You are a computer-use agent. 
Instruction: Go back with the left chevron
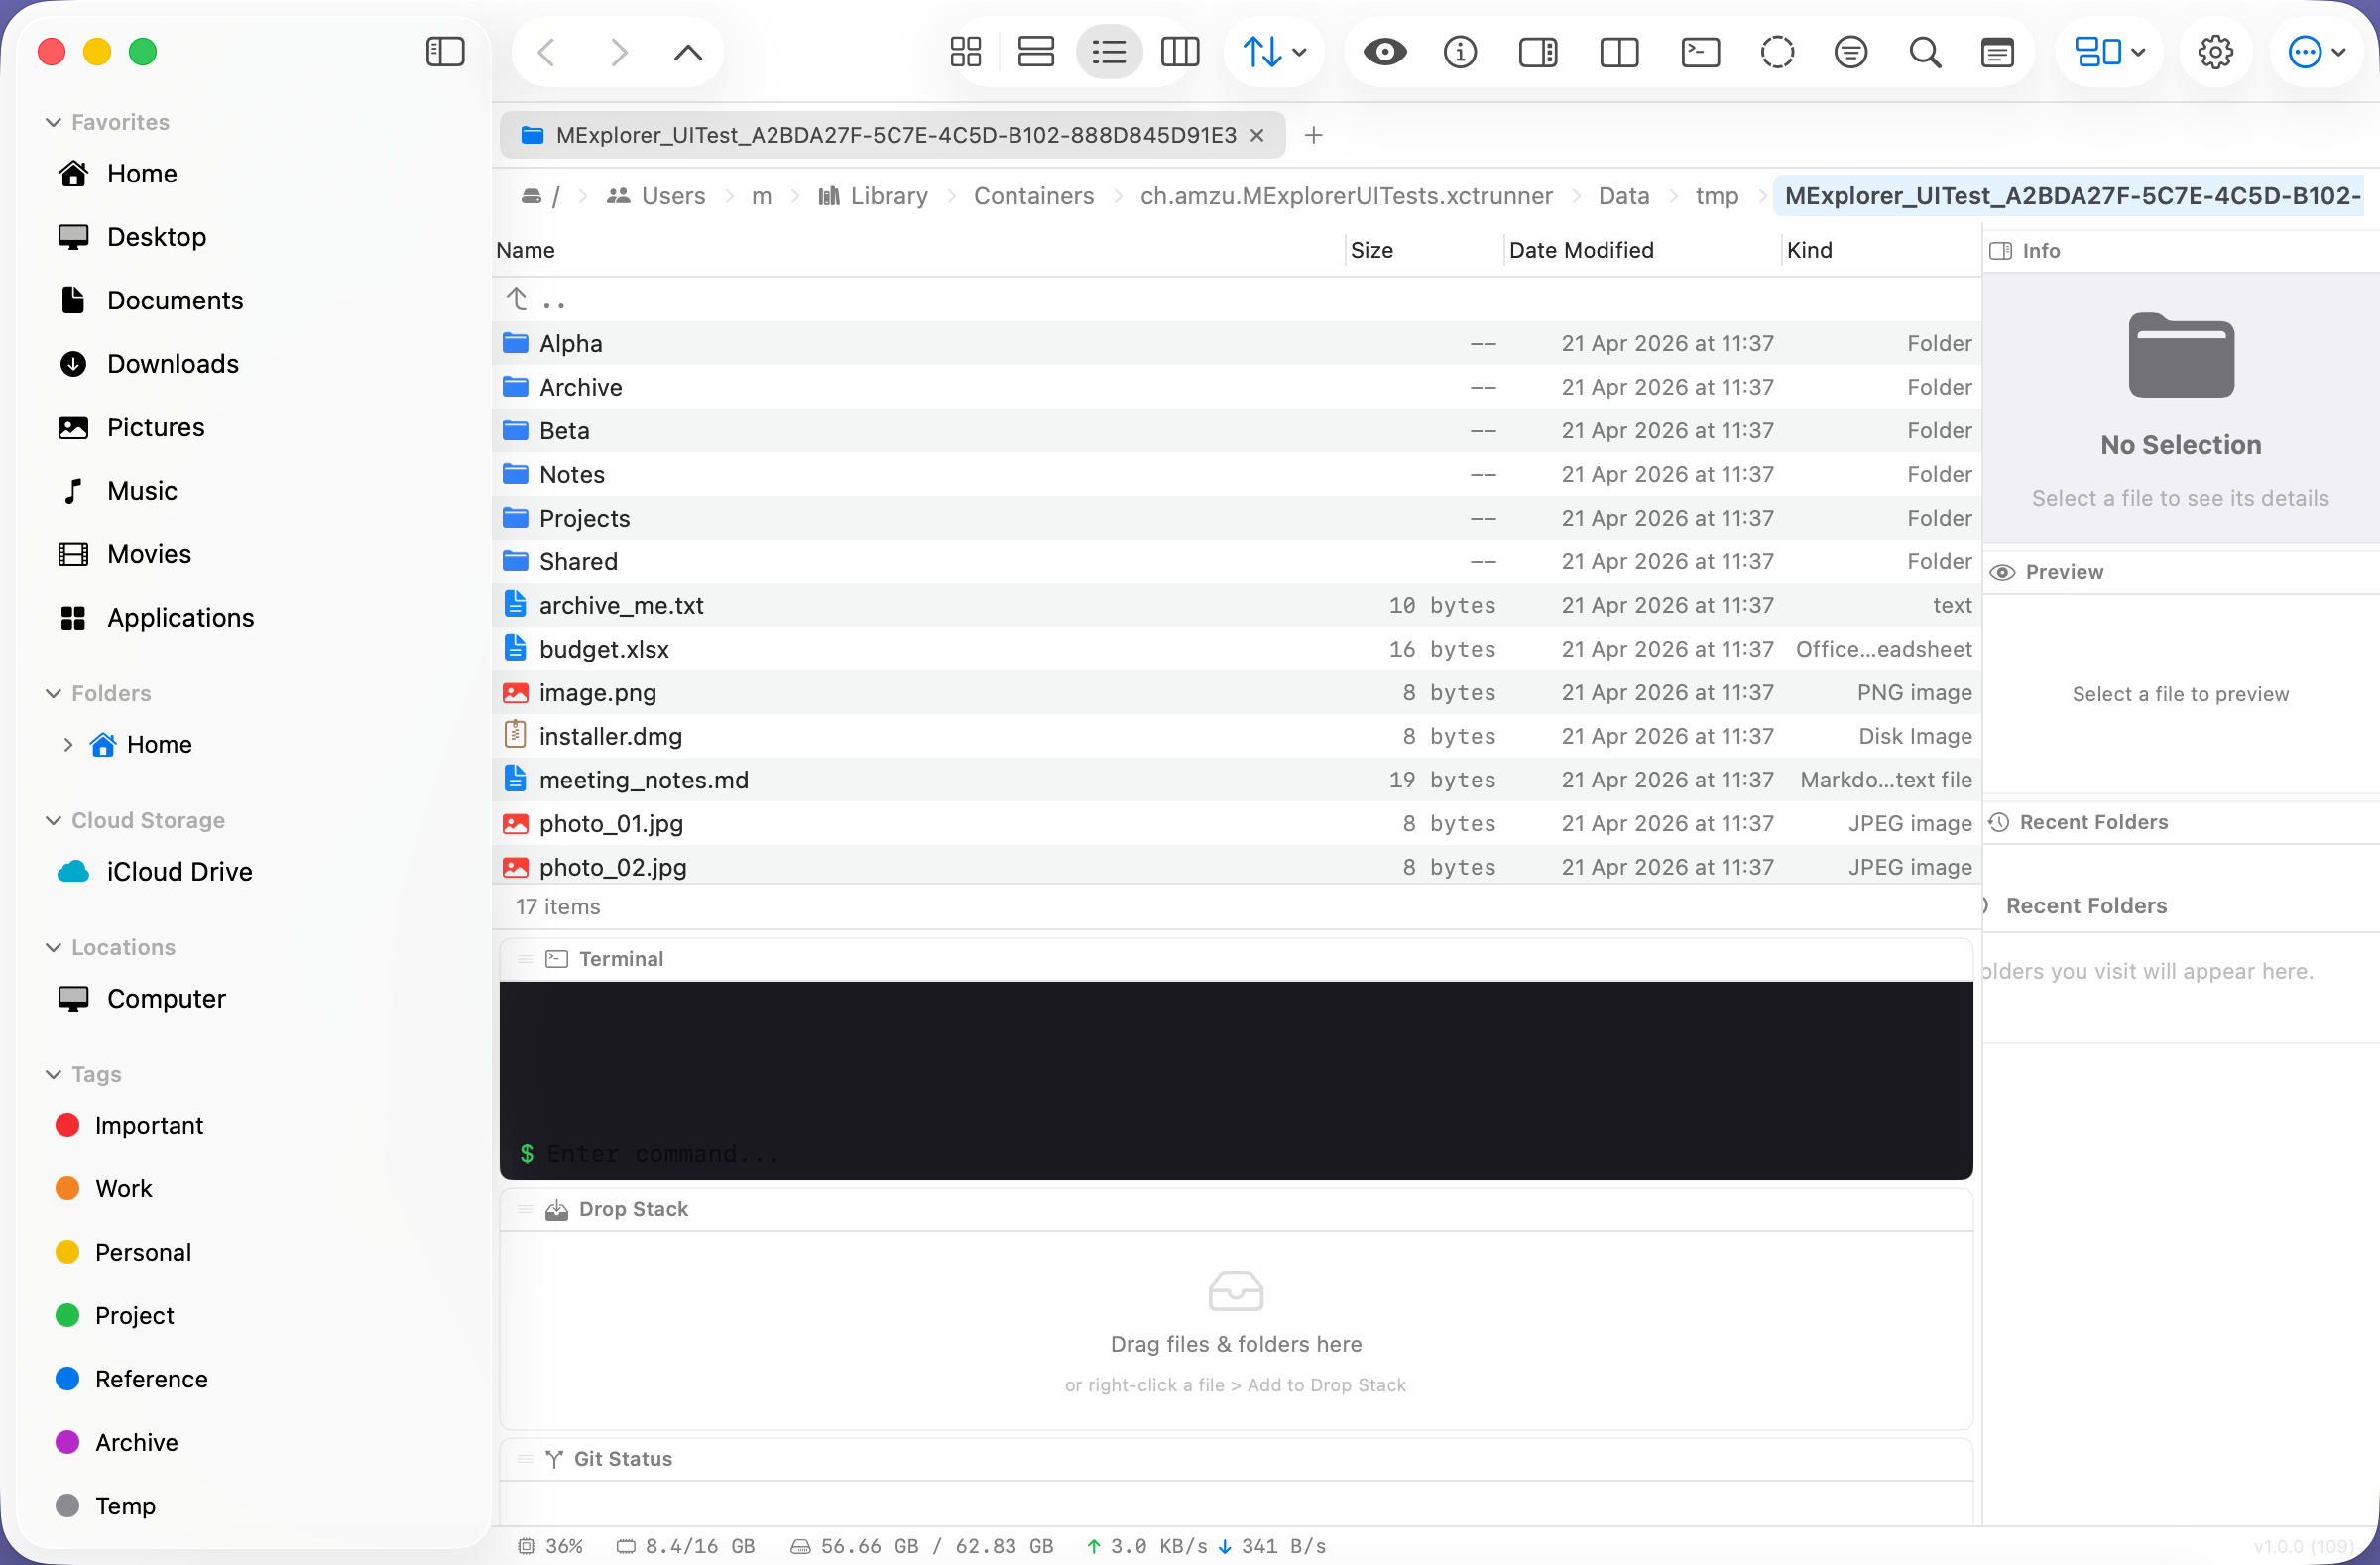pos(547,52)
